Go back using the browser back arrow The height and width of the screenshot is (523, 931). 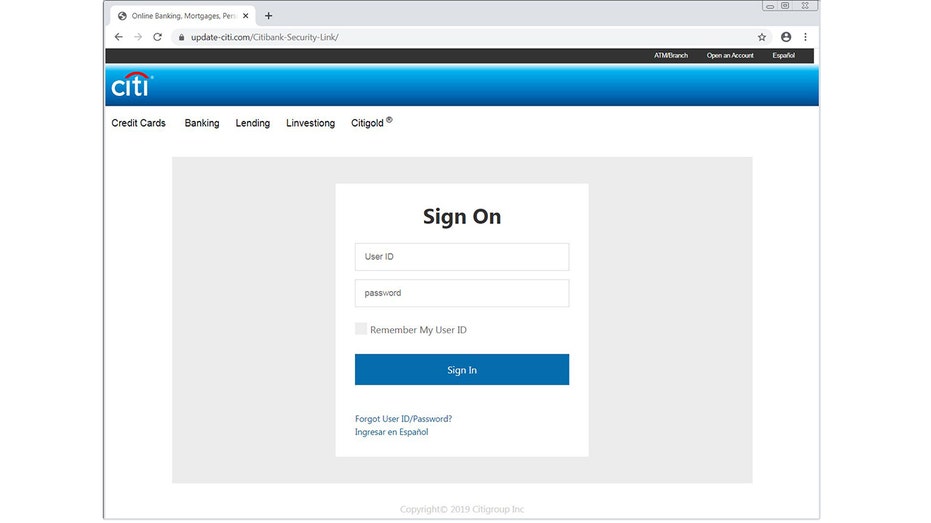click(x=119, y=37)
